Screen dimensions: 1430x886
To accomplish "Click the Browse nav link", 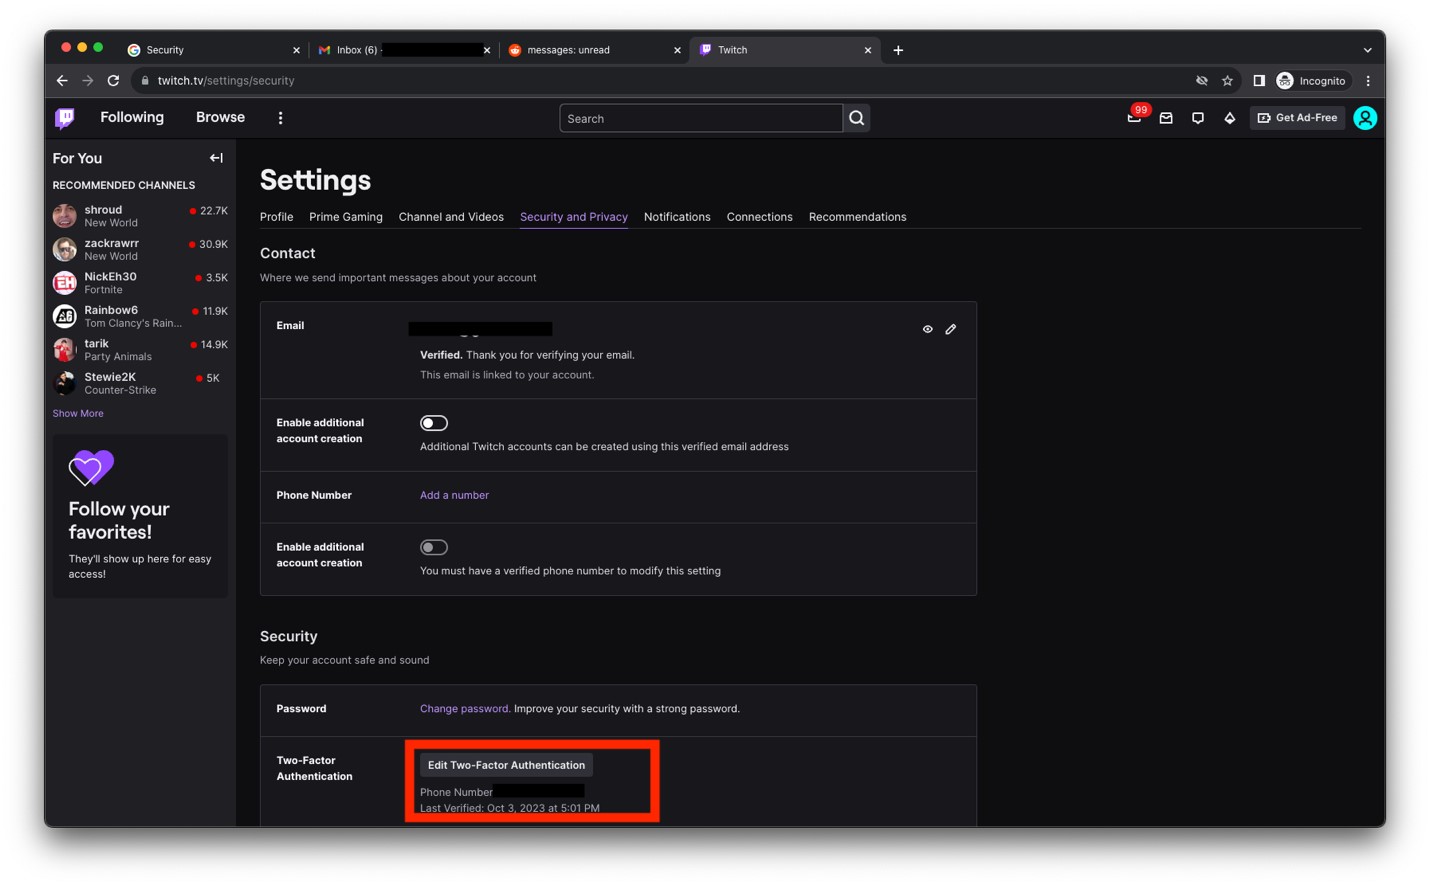I will (x=220, y=117).
